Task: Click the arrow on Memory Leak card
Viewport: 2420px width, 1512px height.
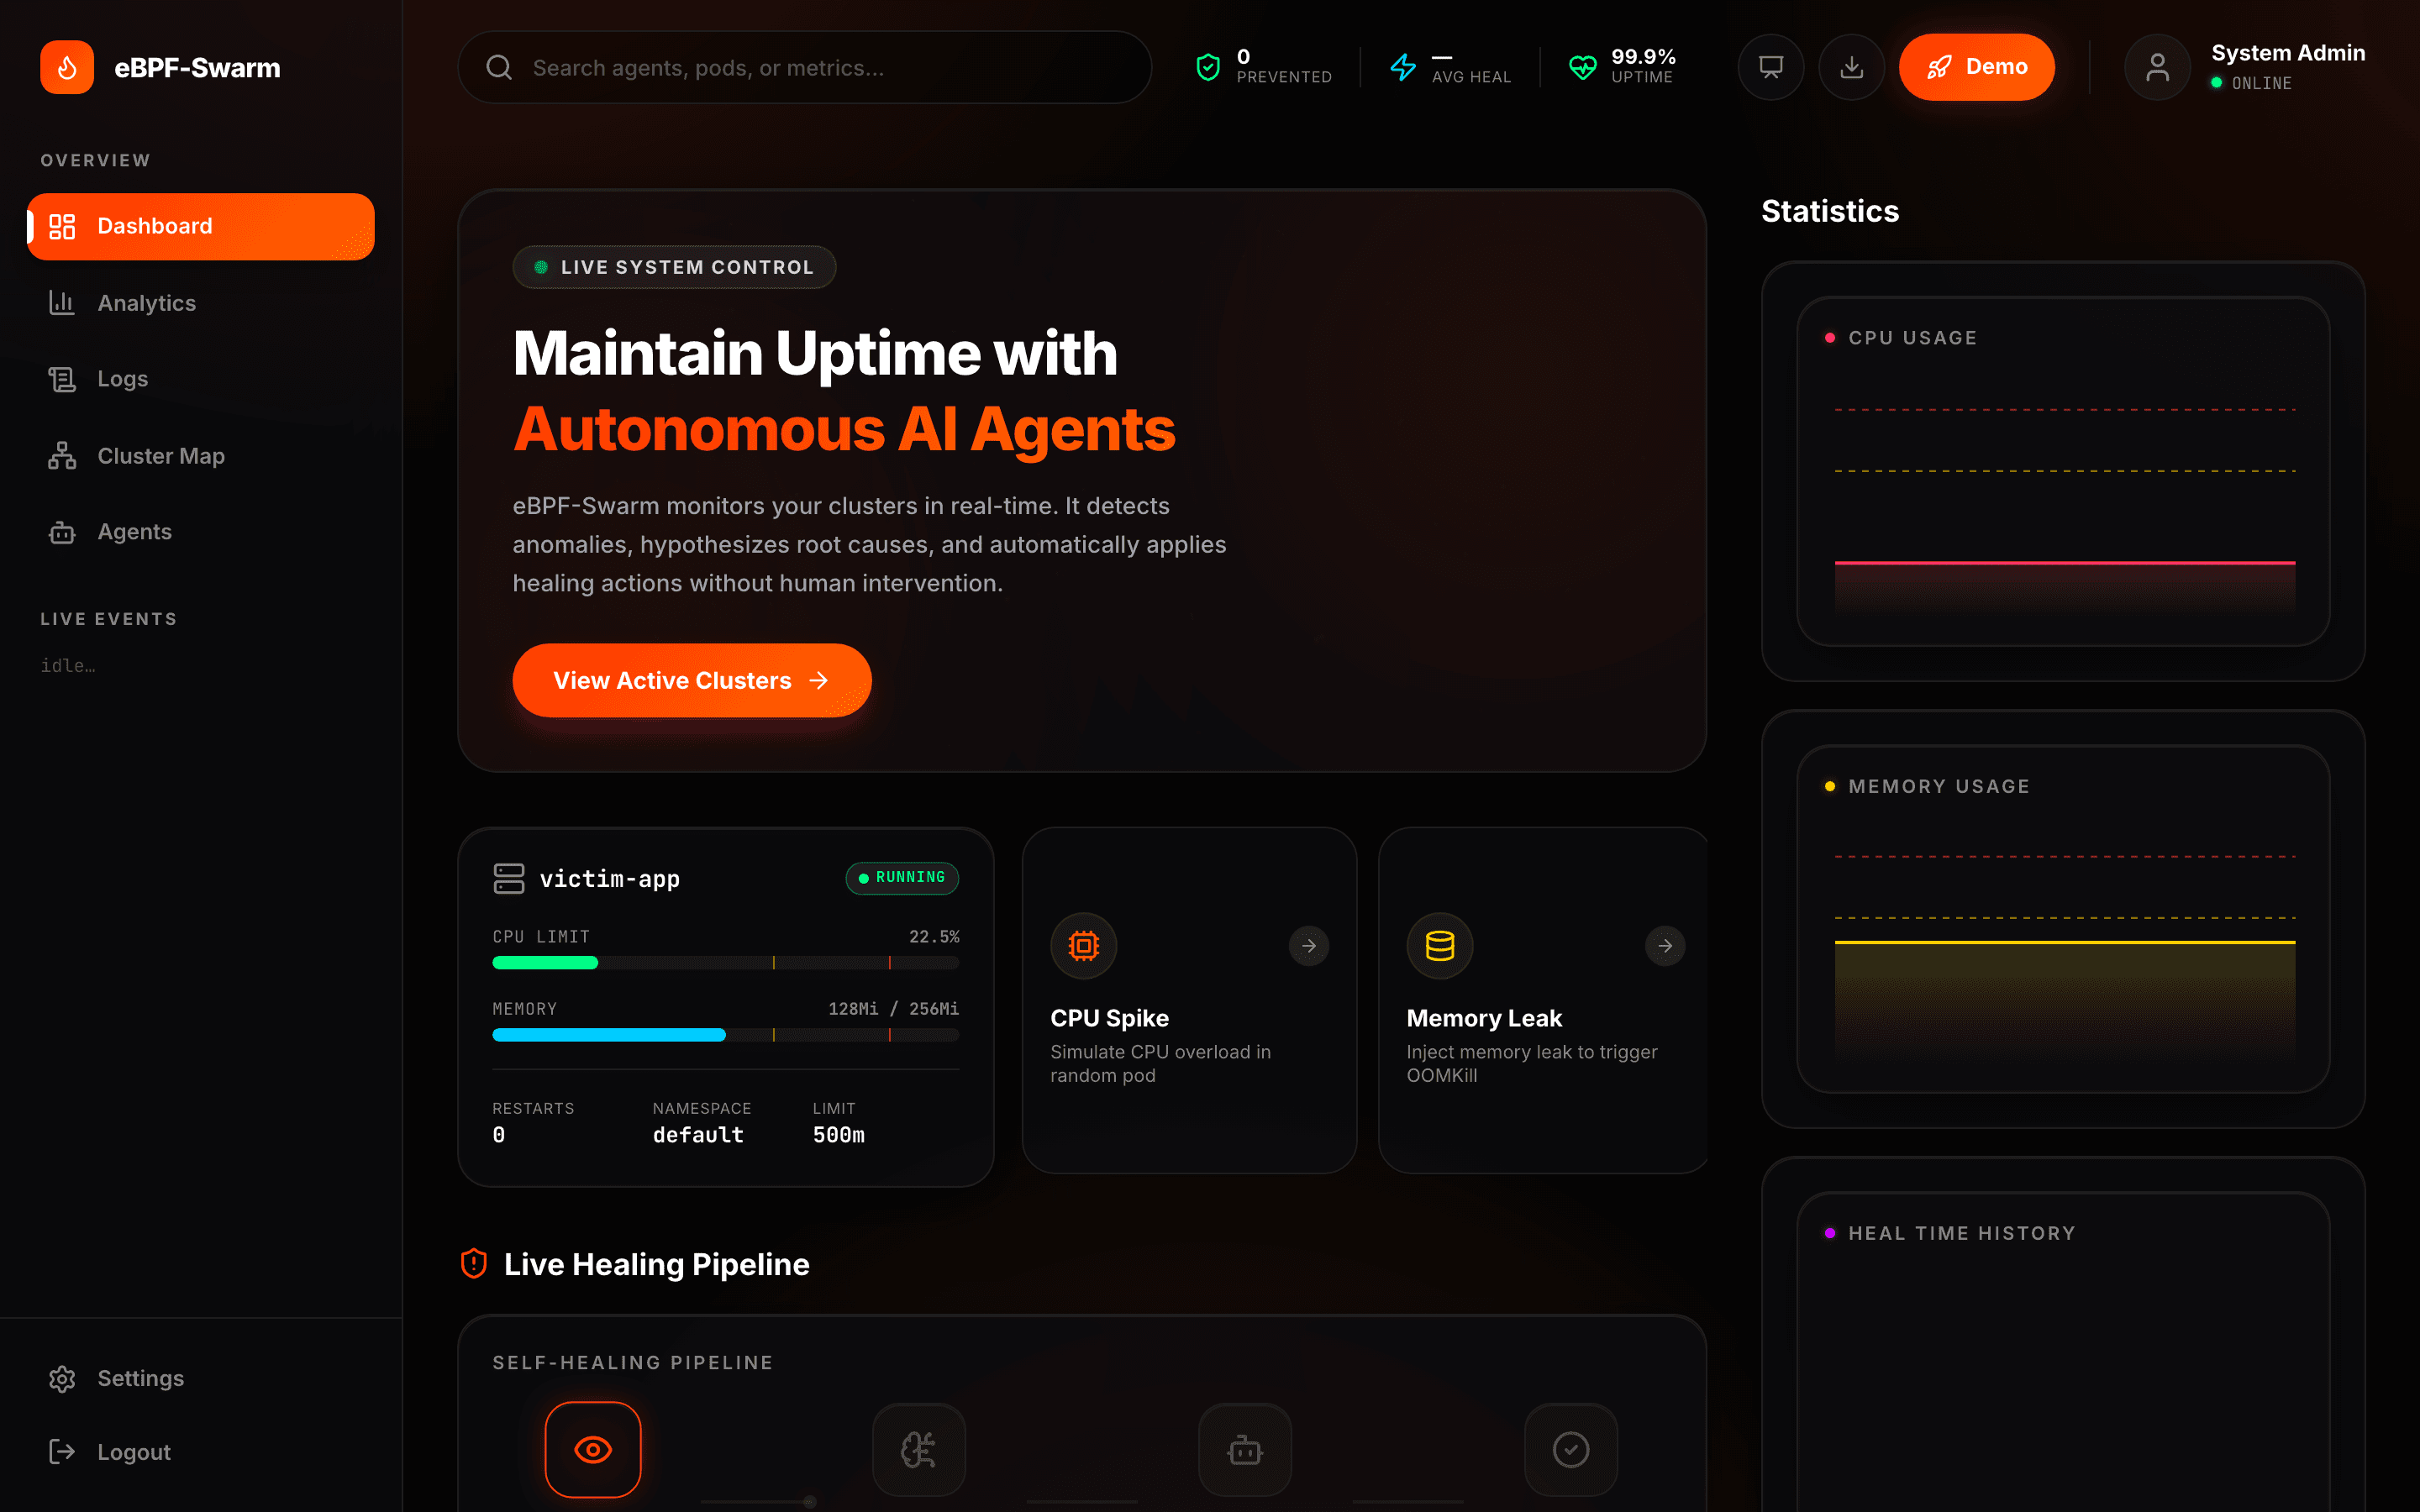Action: (1665, 946)
